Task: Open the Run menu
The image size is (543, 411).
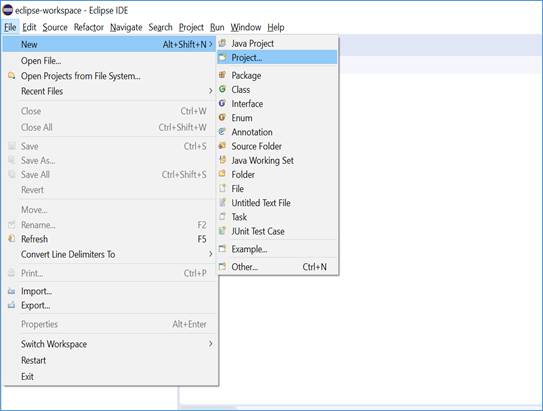Action: (x=217, y=27)
